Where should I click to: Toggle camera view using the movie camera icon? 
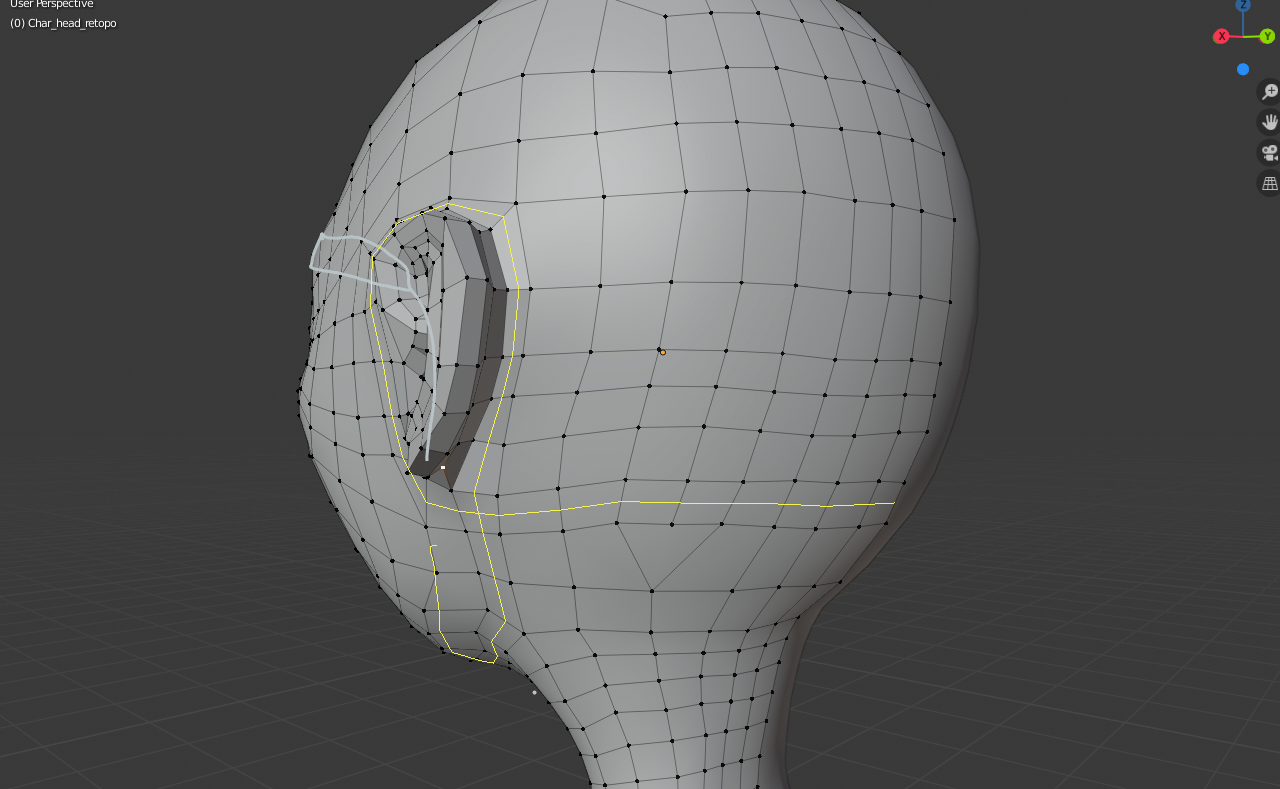1268,152
